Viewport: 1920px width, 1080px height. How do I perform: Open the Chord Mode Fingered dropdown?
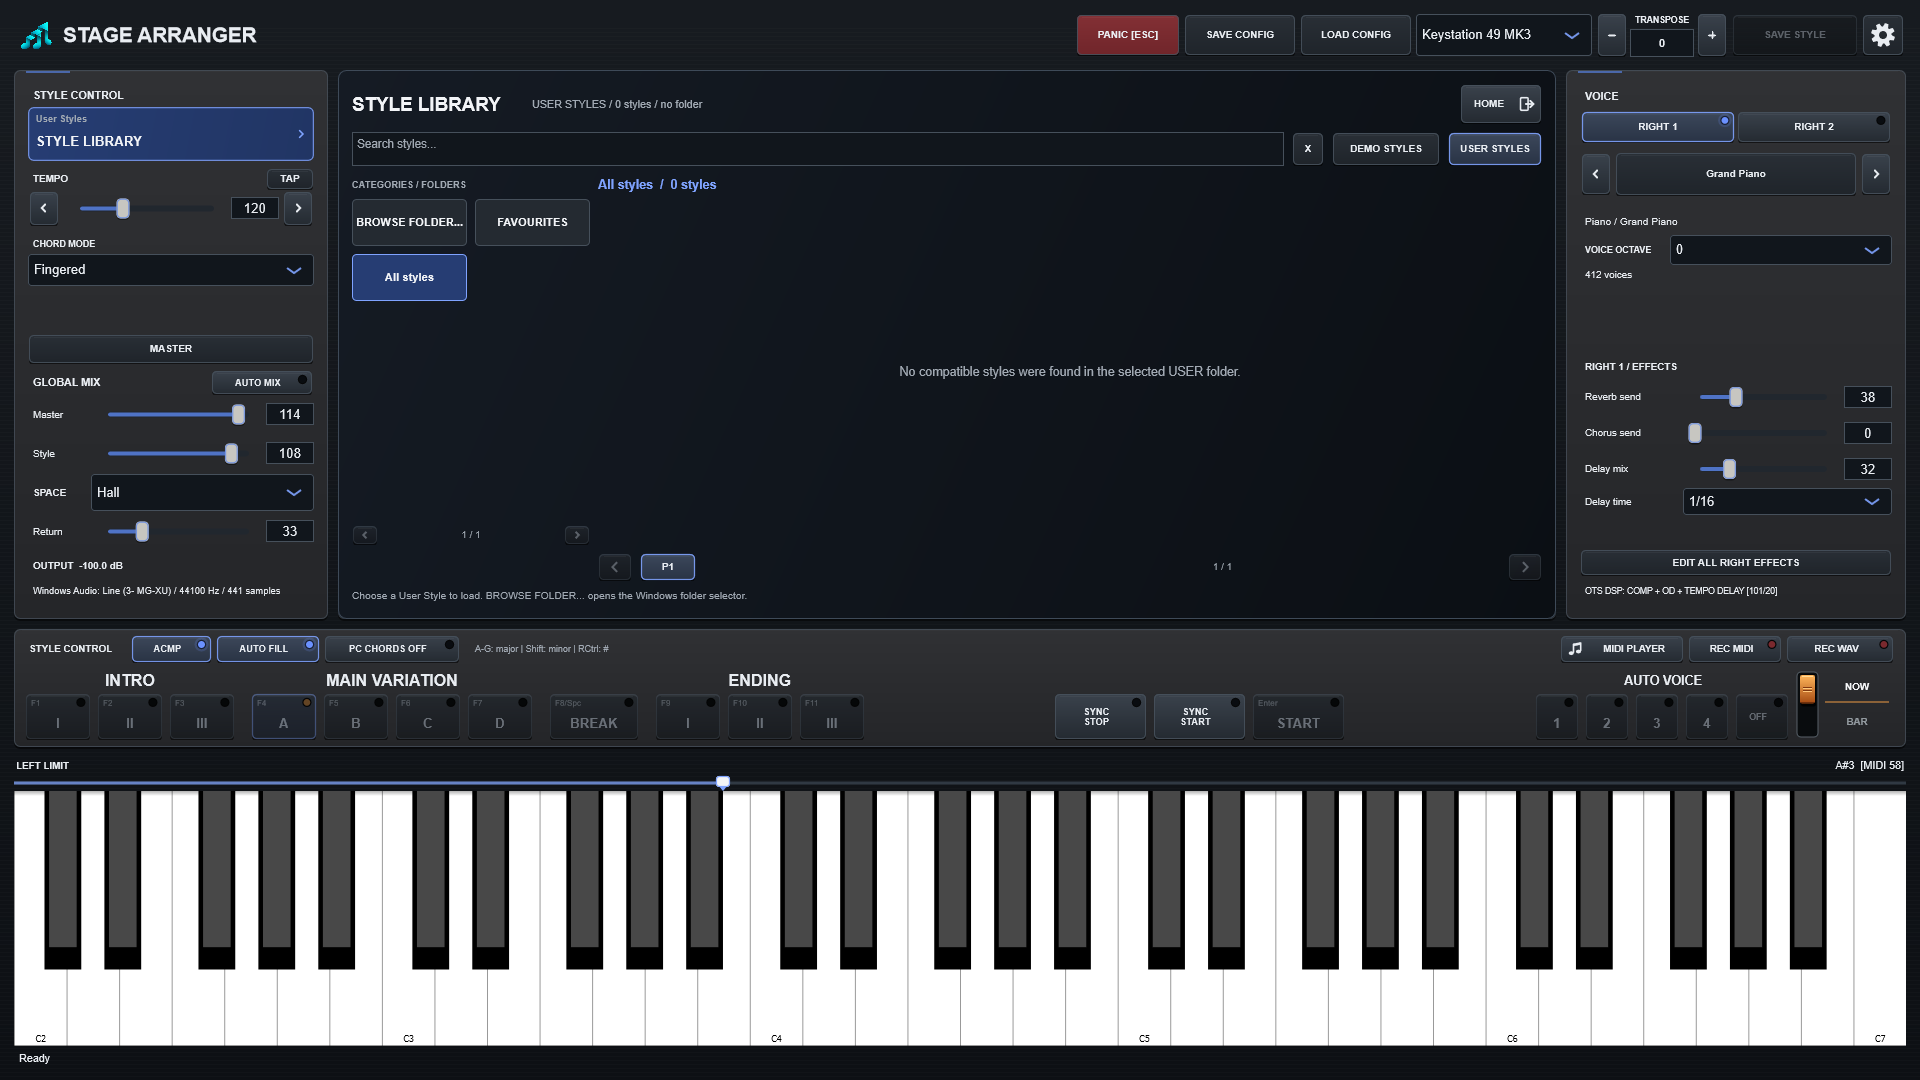pos(171,270)
